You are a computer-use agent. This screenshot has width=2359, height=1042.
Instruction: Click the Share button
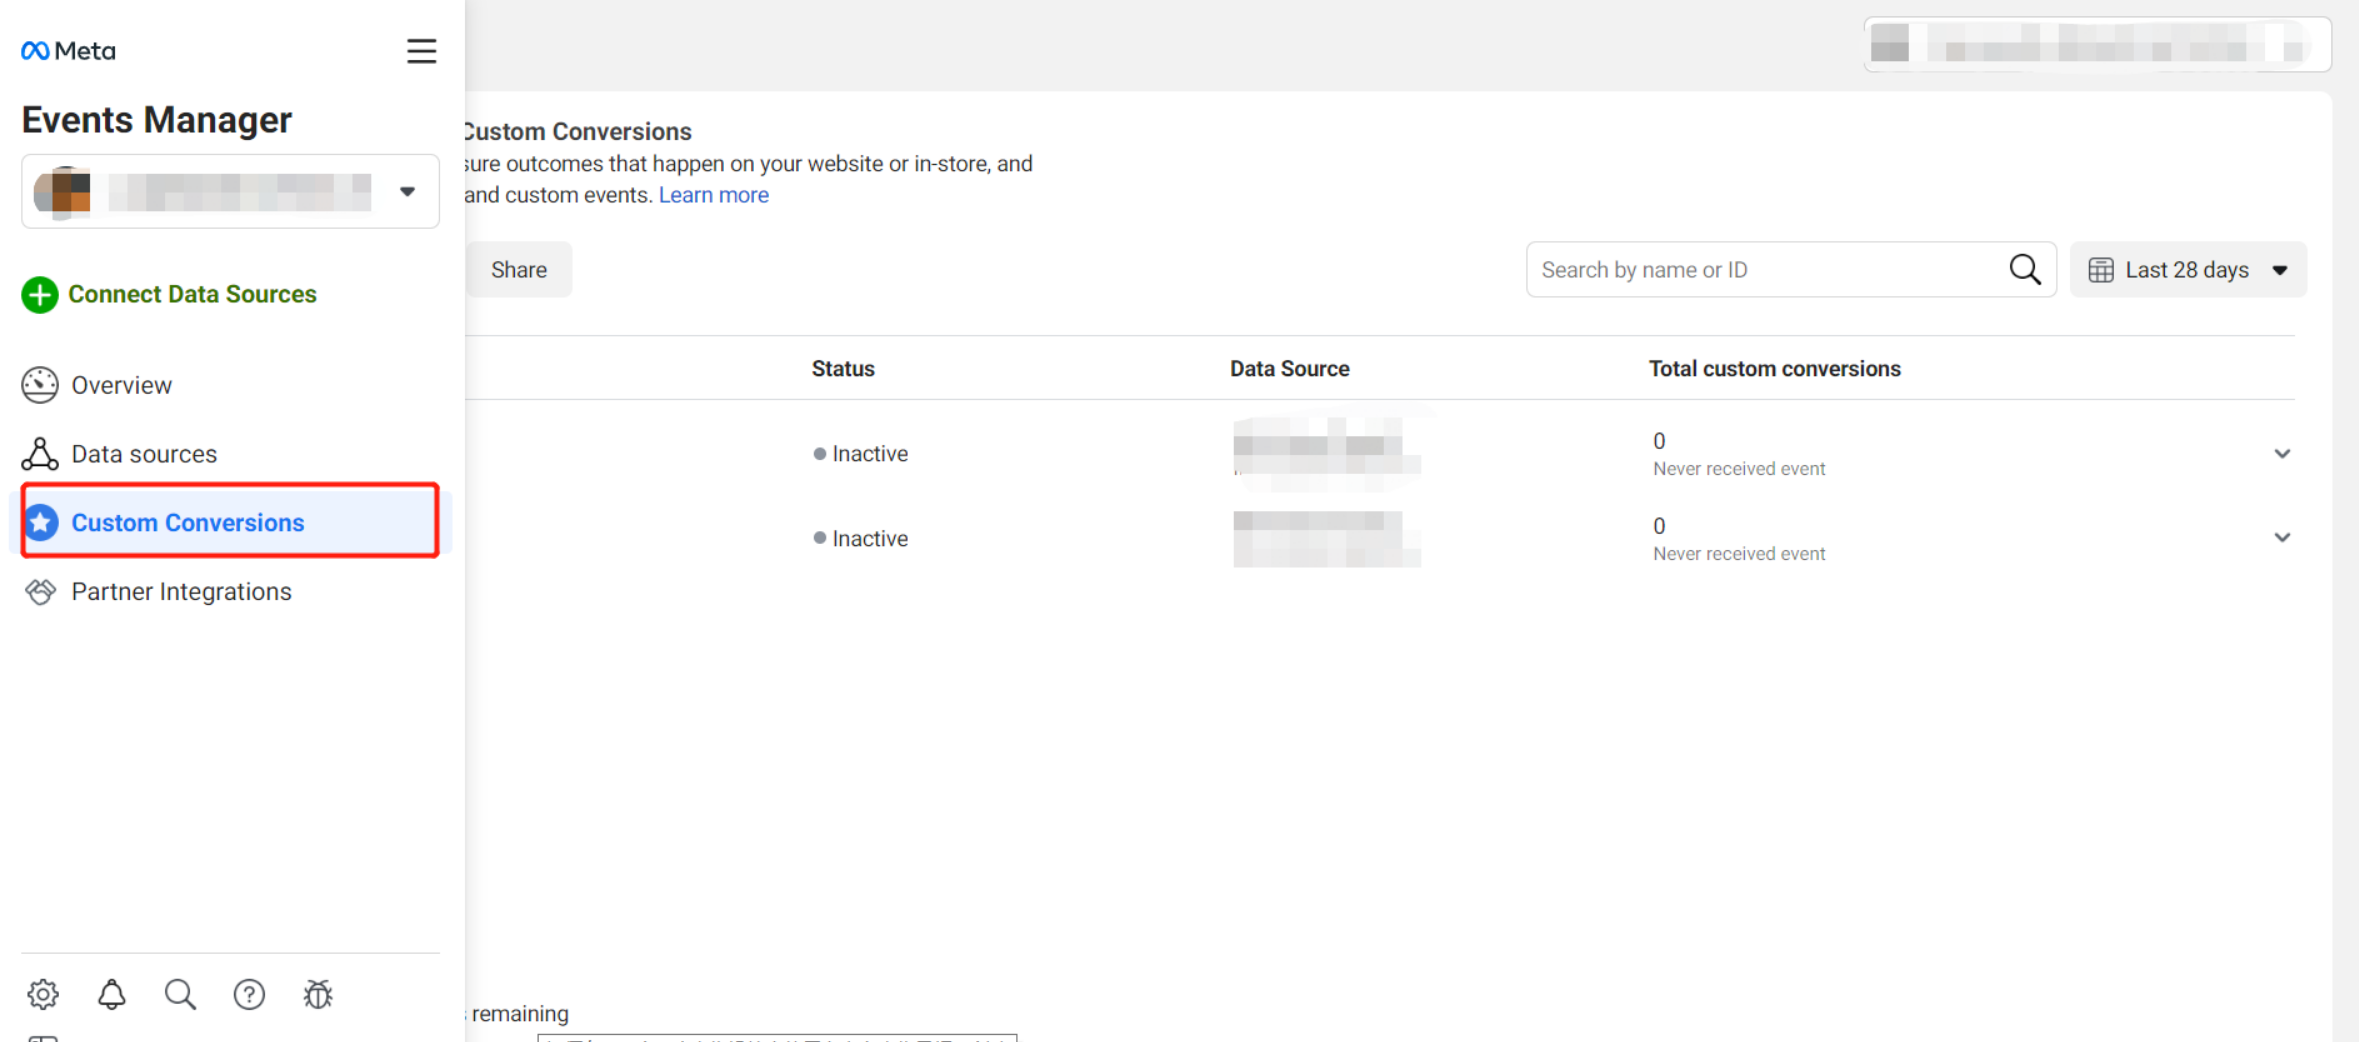519,270
